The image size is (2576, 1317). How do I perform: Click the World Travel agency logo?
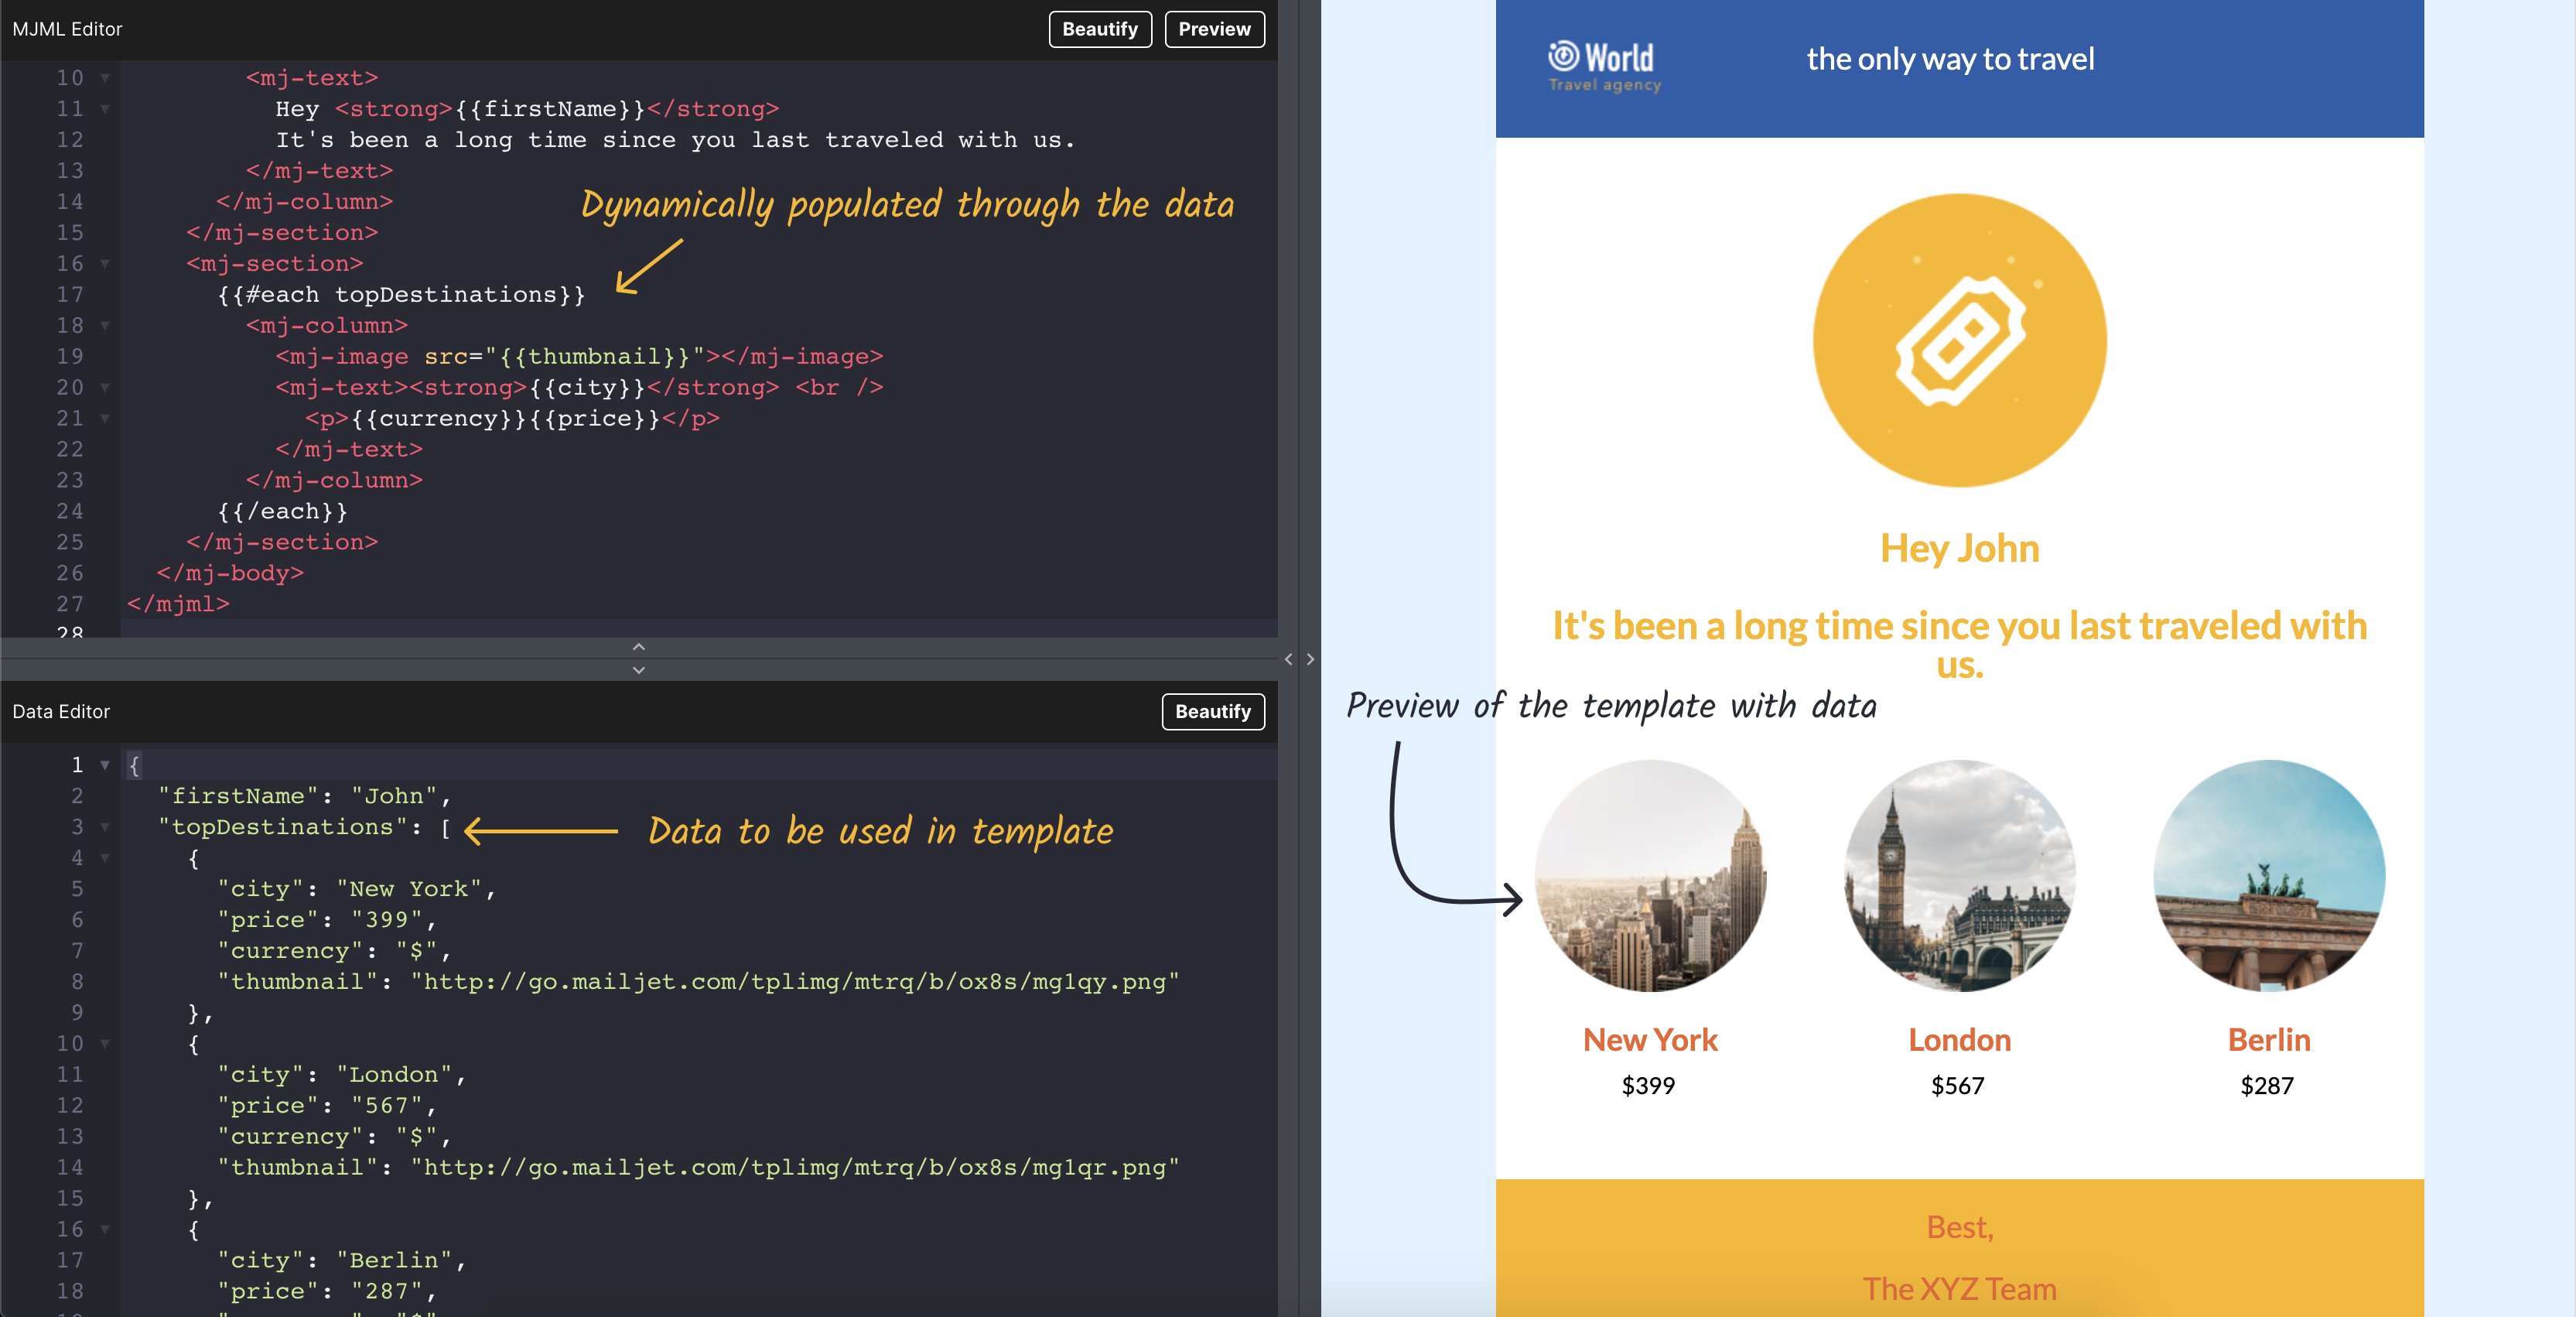pyautogui.click(x=1604, y=66)
